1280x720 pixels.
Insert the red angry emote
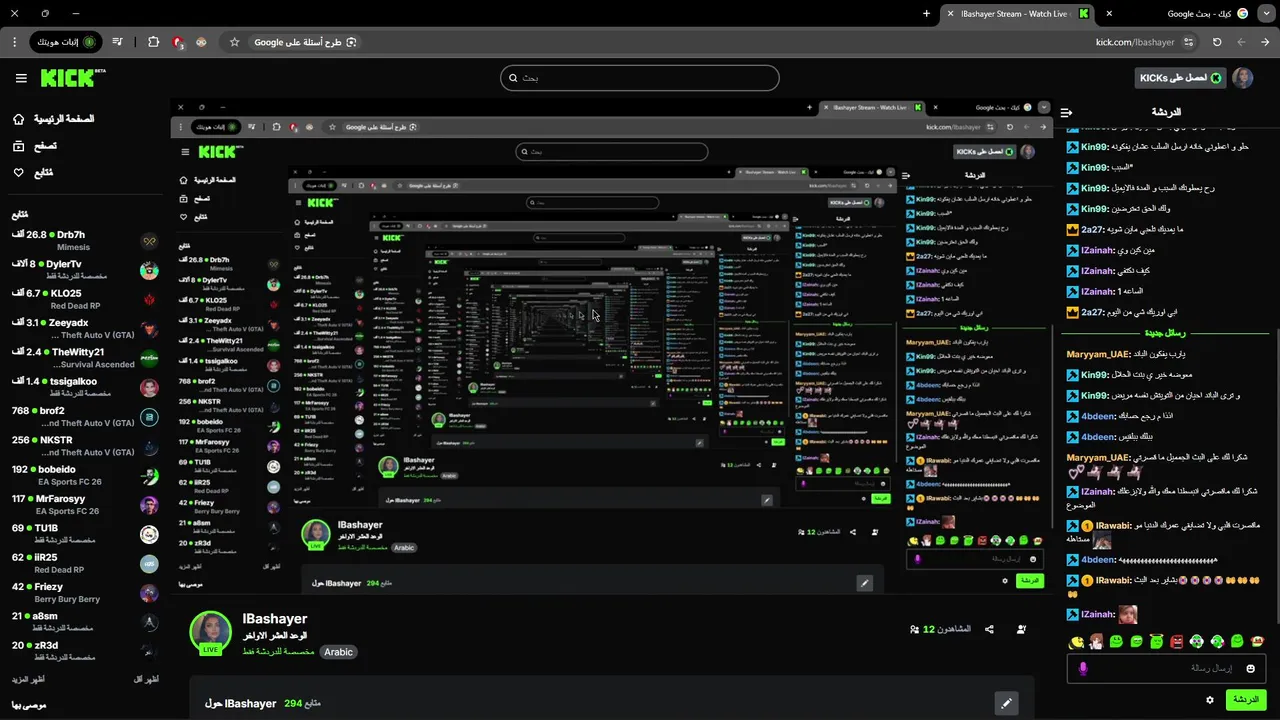pos(1177,641)
